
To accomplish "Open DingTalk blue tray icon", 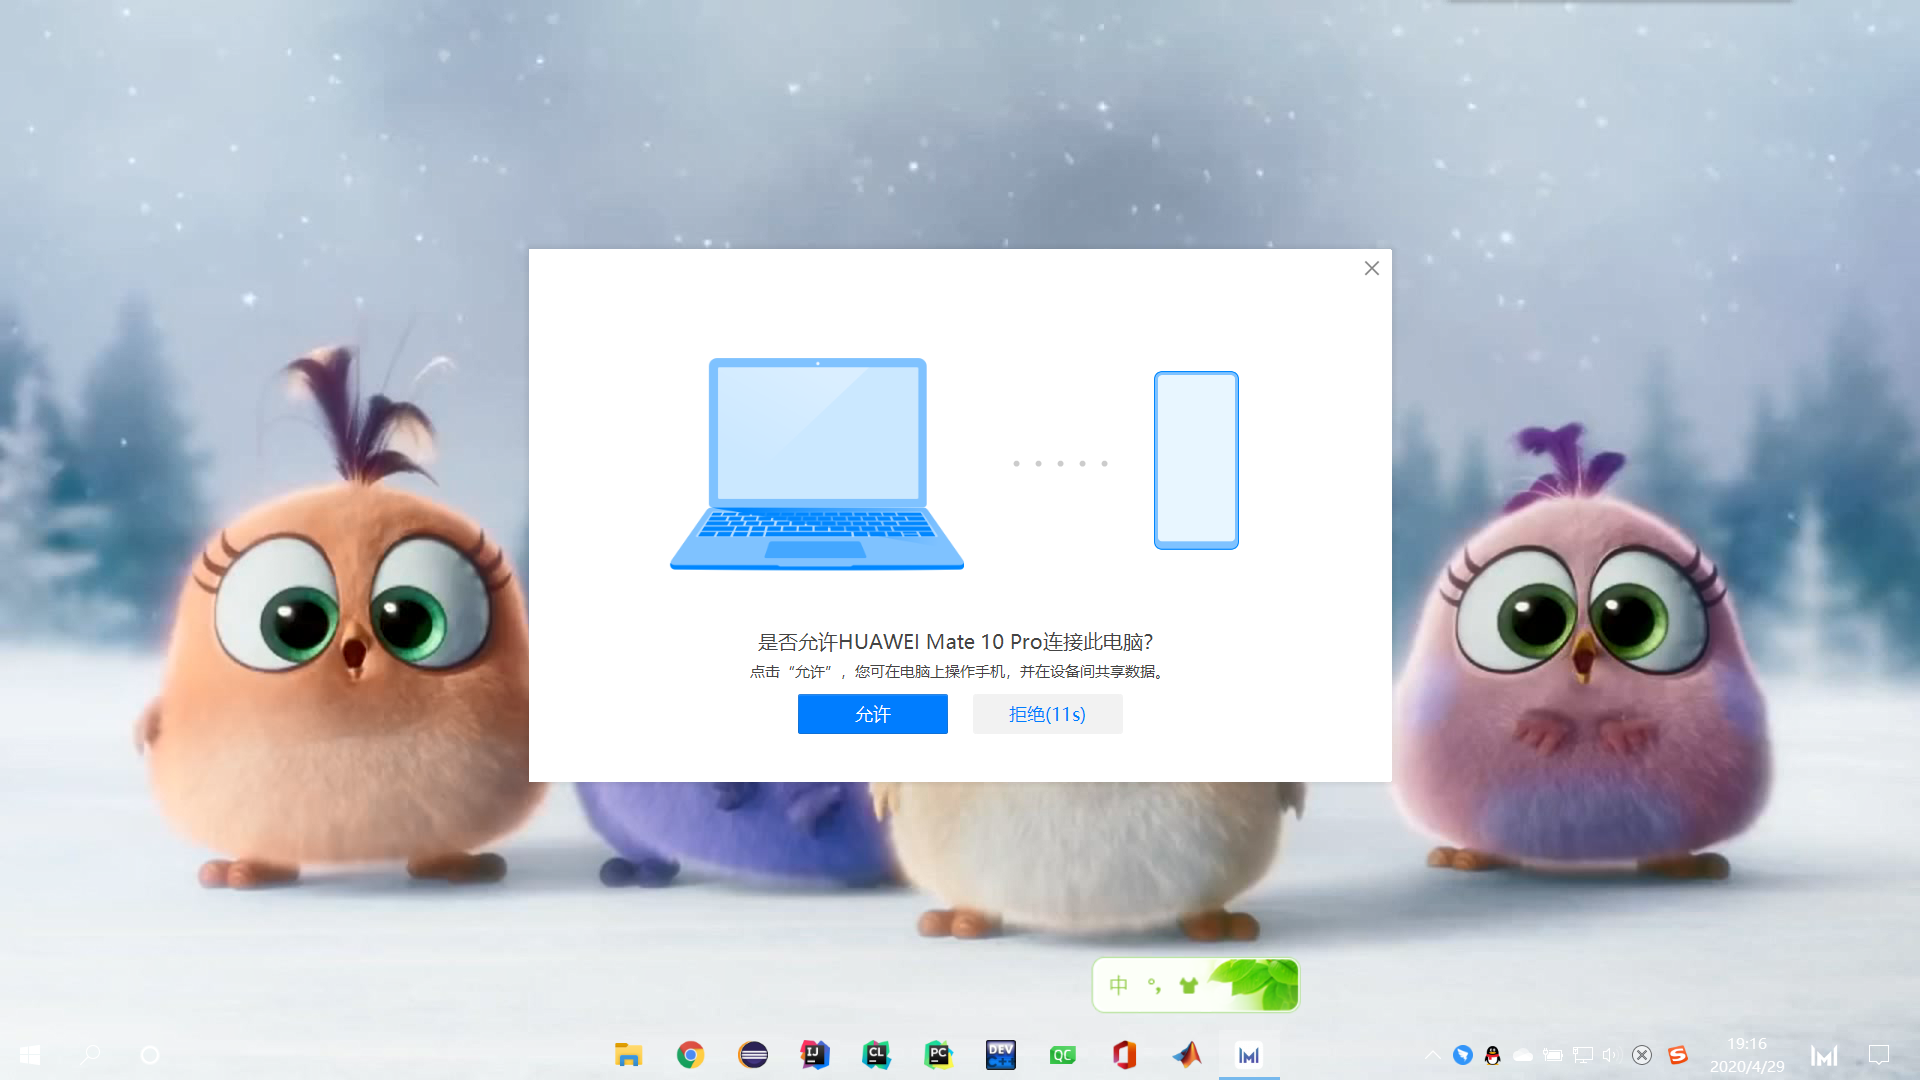I will [x=1463, y=1055].
